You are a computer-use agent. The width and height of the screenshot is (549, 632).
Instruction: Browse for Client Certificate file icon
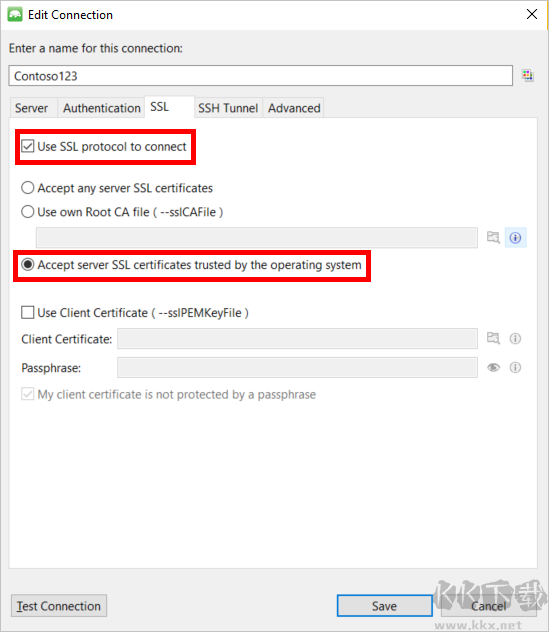(493, 338)
